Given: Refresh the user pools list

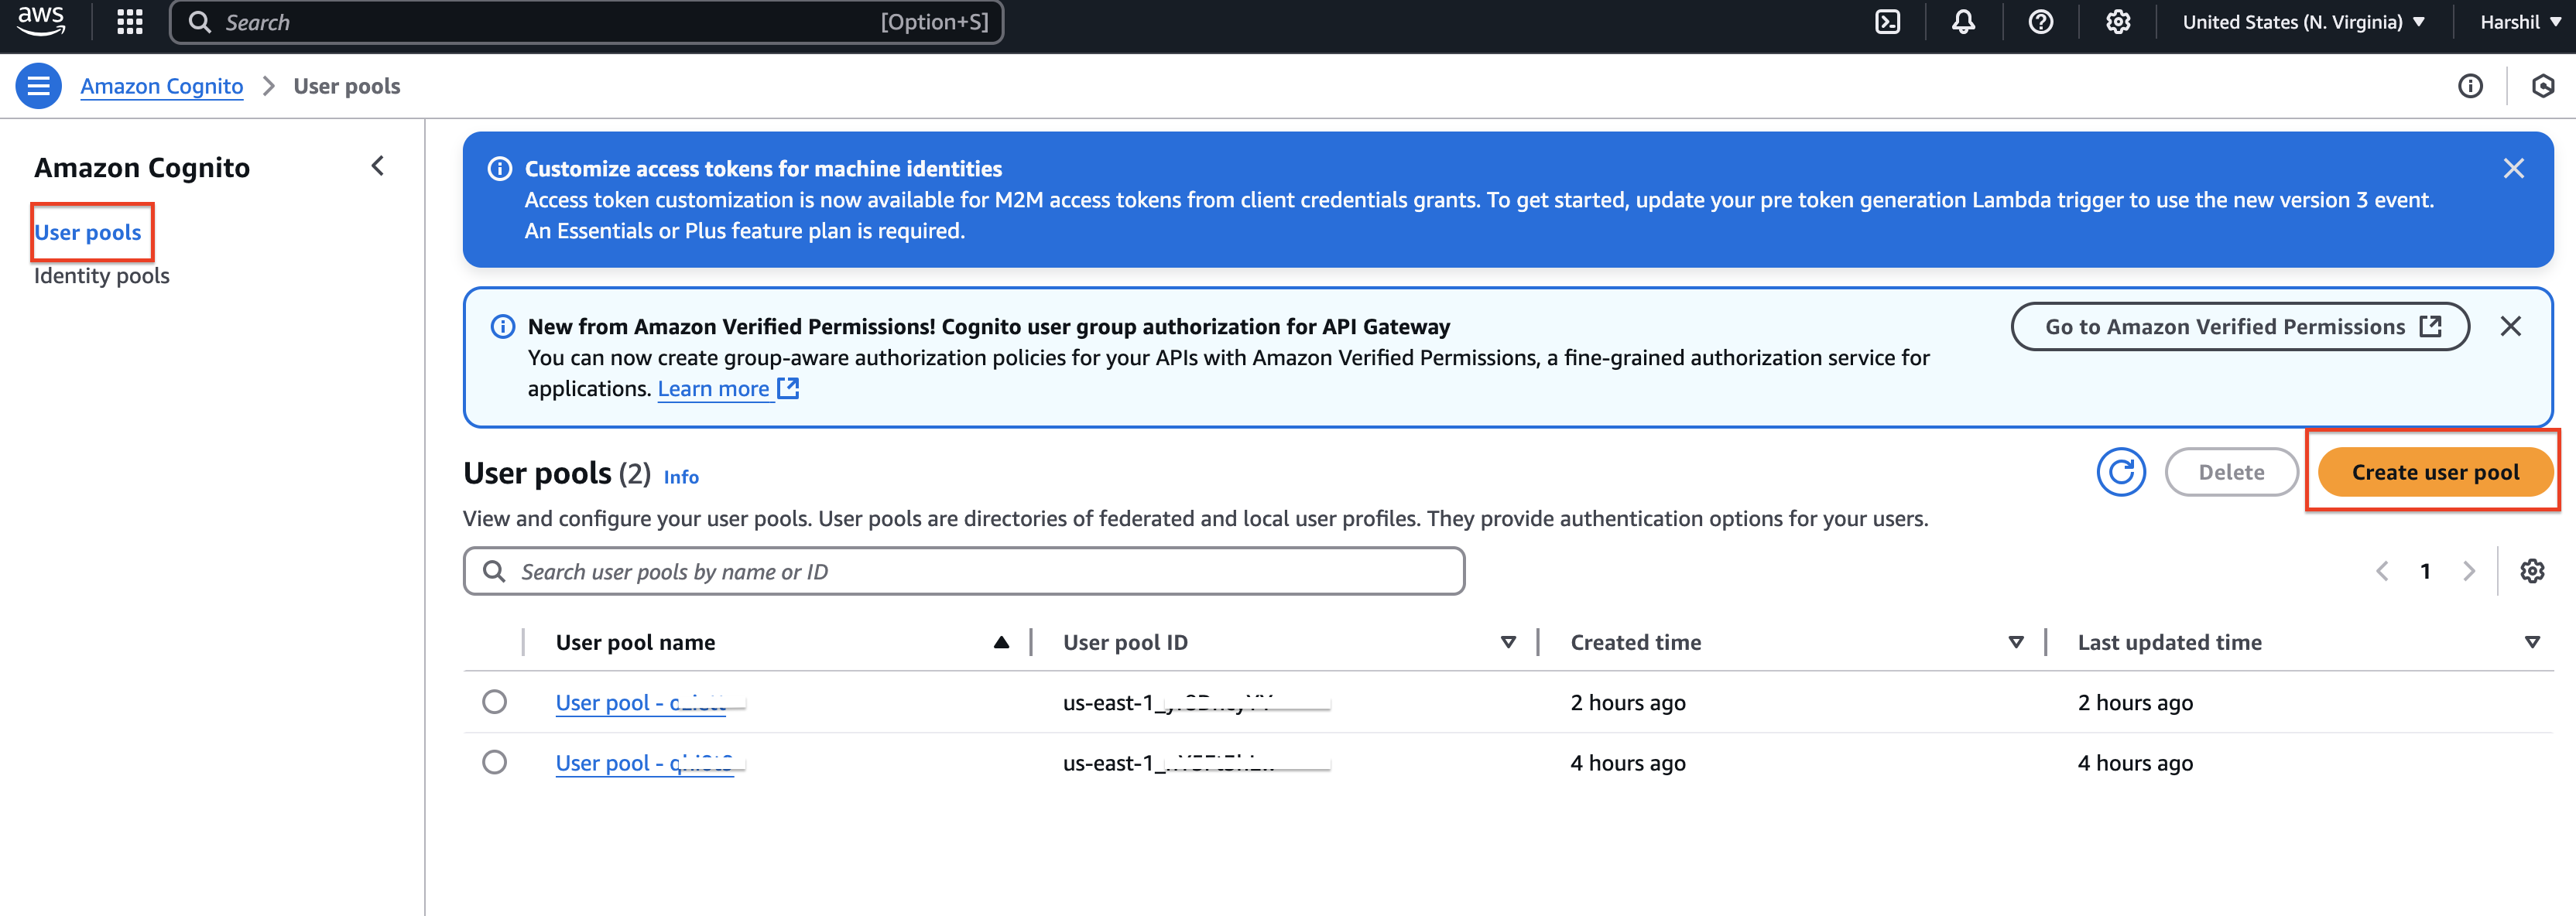Looking at the screenshot, I should [x=2121, y=472].
